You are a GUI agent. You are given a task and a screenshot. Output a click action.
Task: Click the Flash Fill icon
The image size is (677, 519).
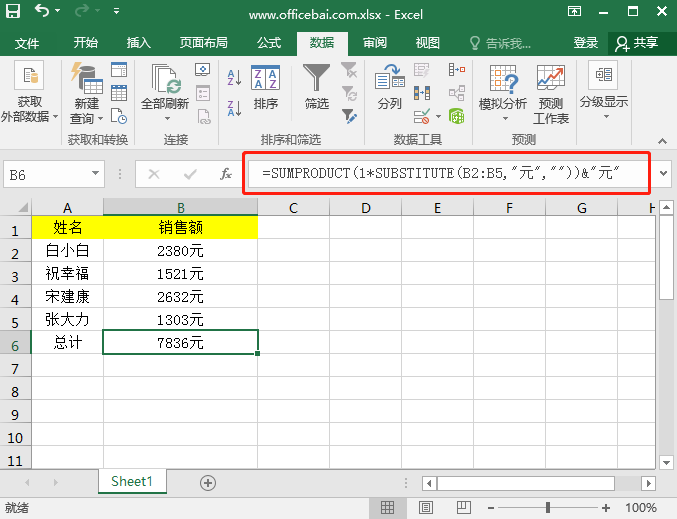coord(422,70)
